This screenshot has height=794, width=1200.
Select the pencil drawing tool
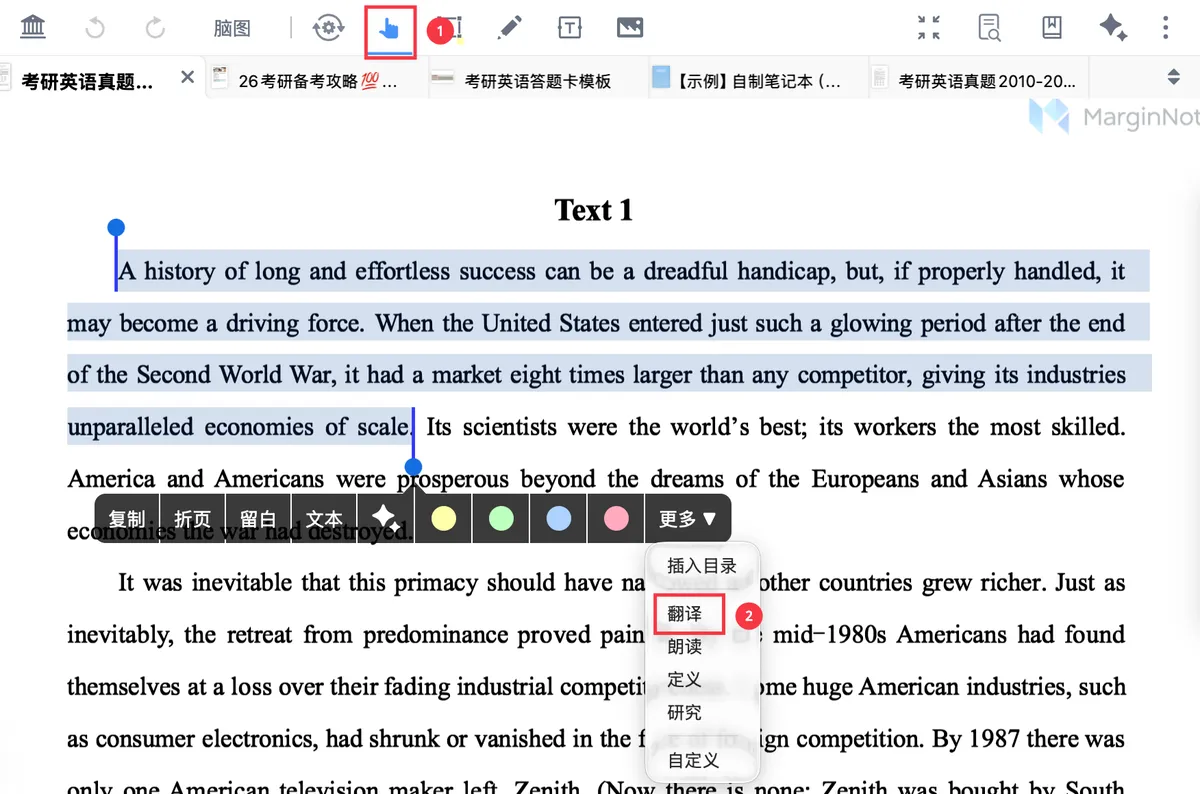pyautogui.click(x=510, y=28)
